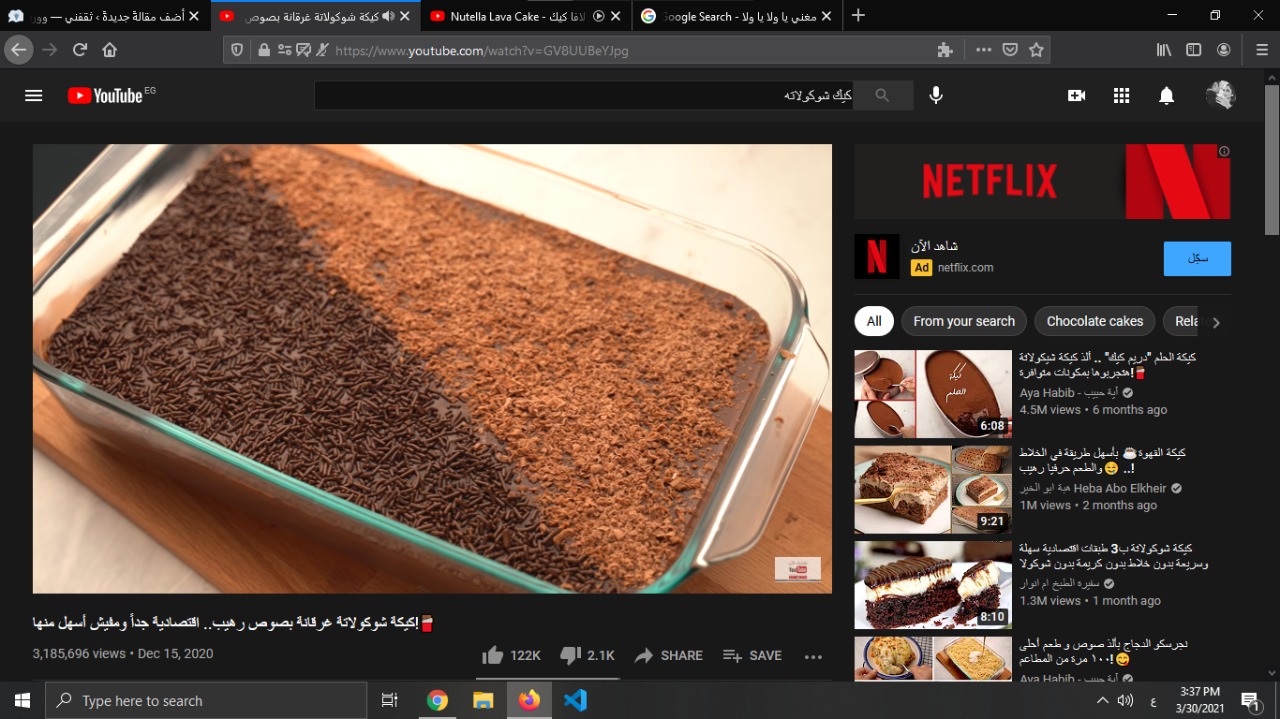Open Google Chrome from taskbar
The height and width of the screenshot is (719, 1280).
pyautogui.click(x=437, y=700)
